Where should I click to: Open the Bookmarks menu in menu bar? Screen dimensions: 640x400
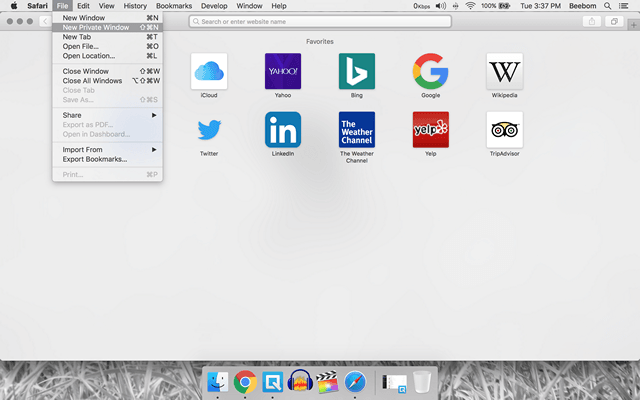tap(174, 6)
